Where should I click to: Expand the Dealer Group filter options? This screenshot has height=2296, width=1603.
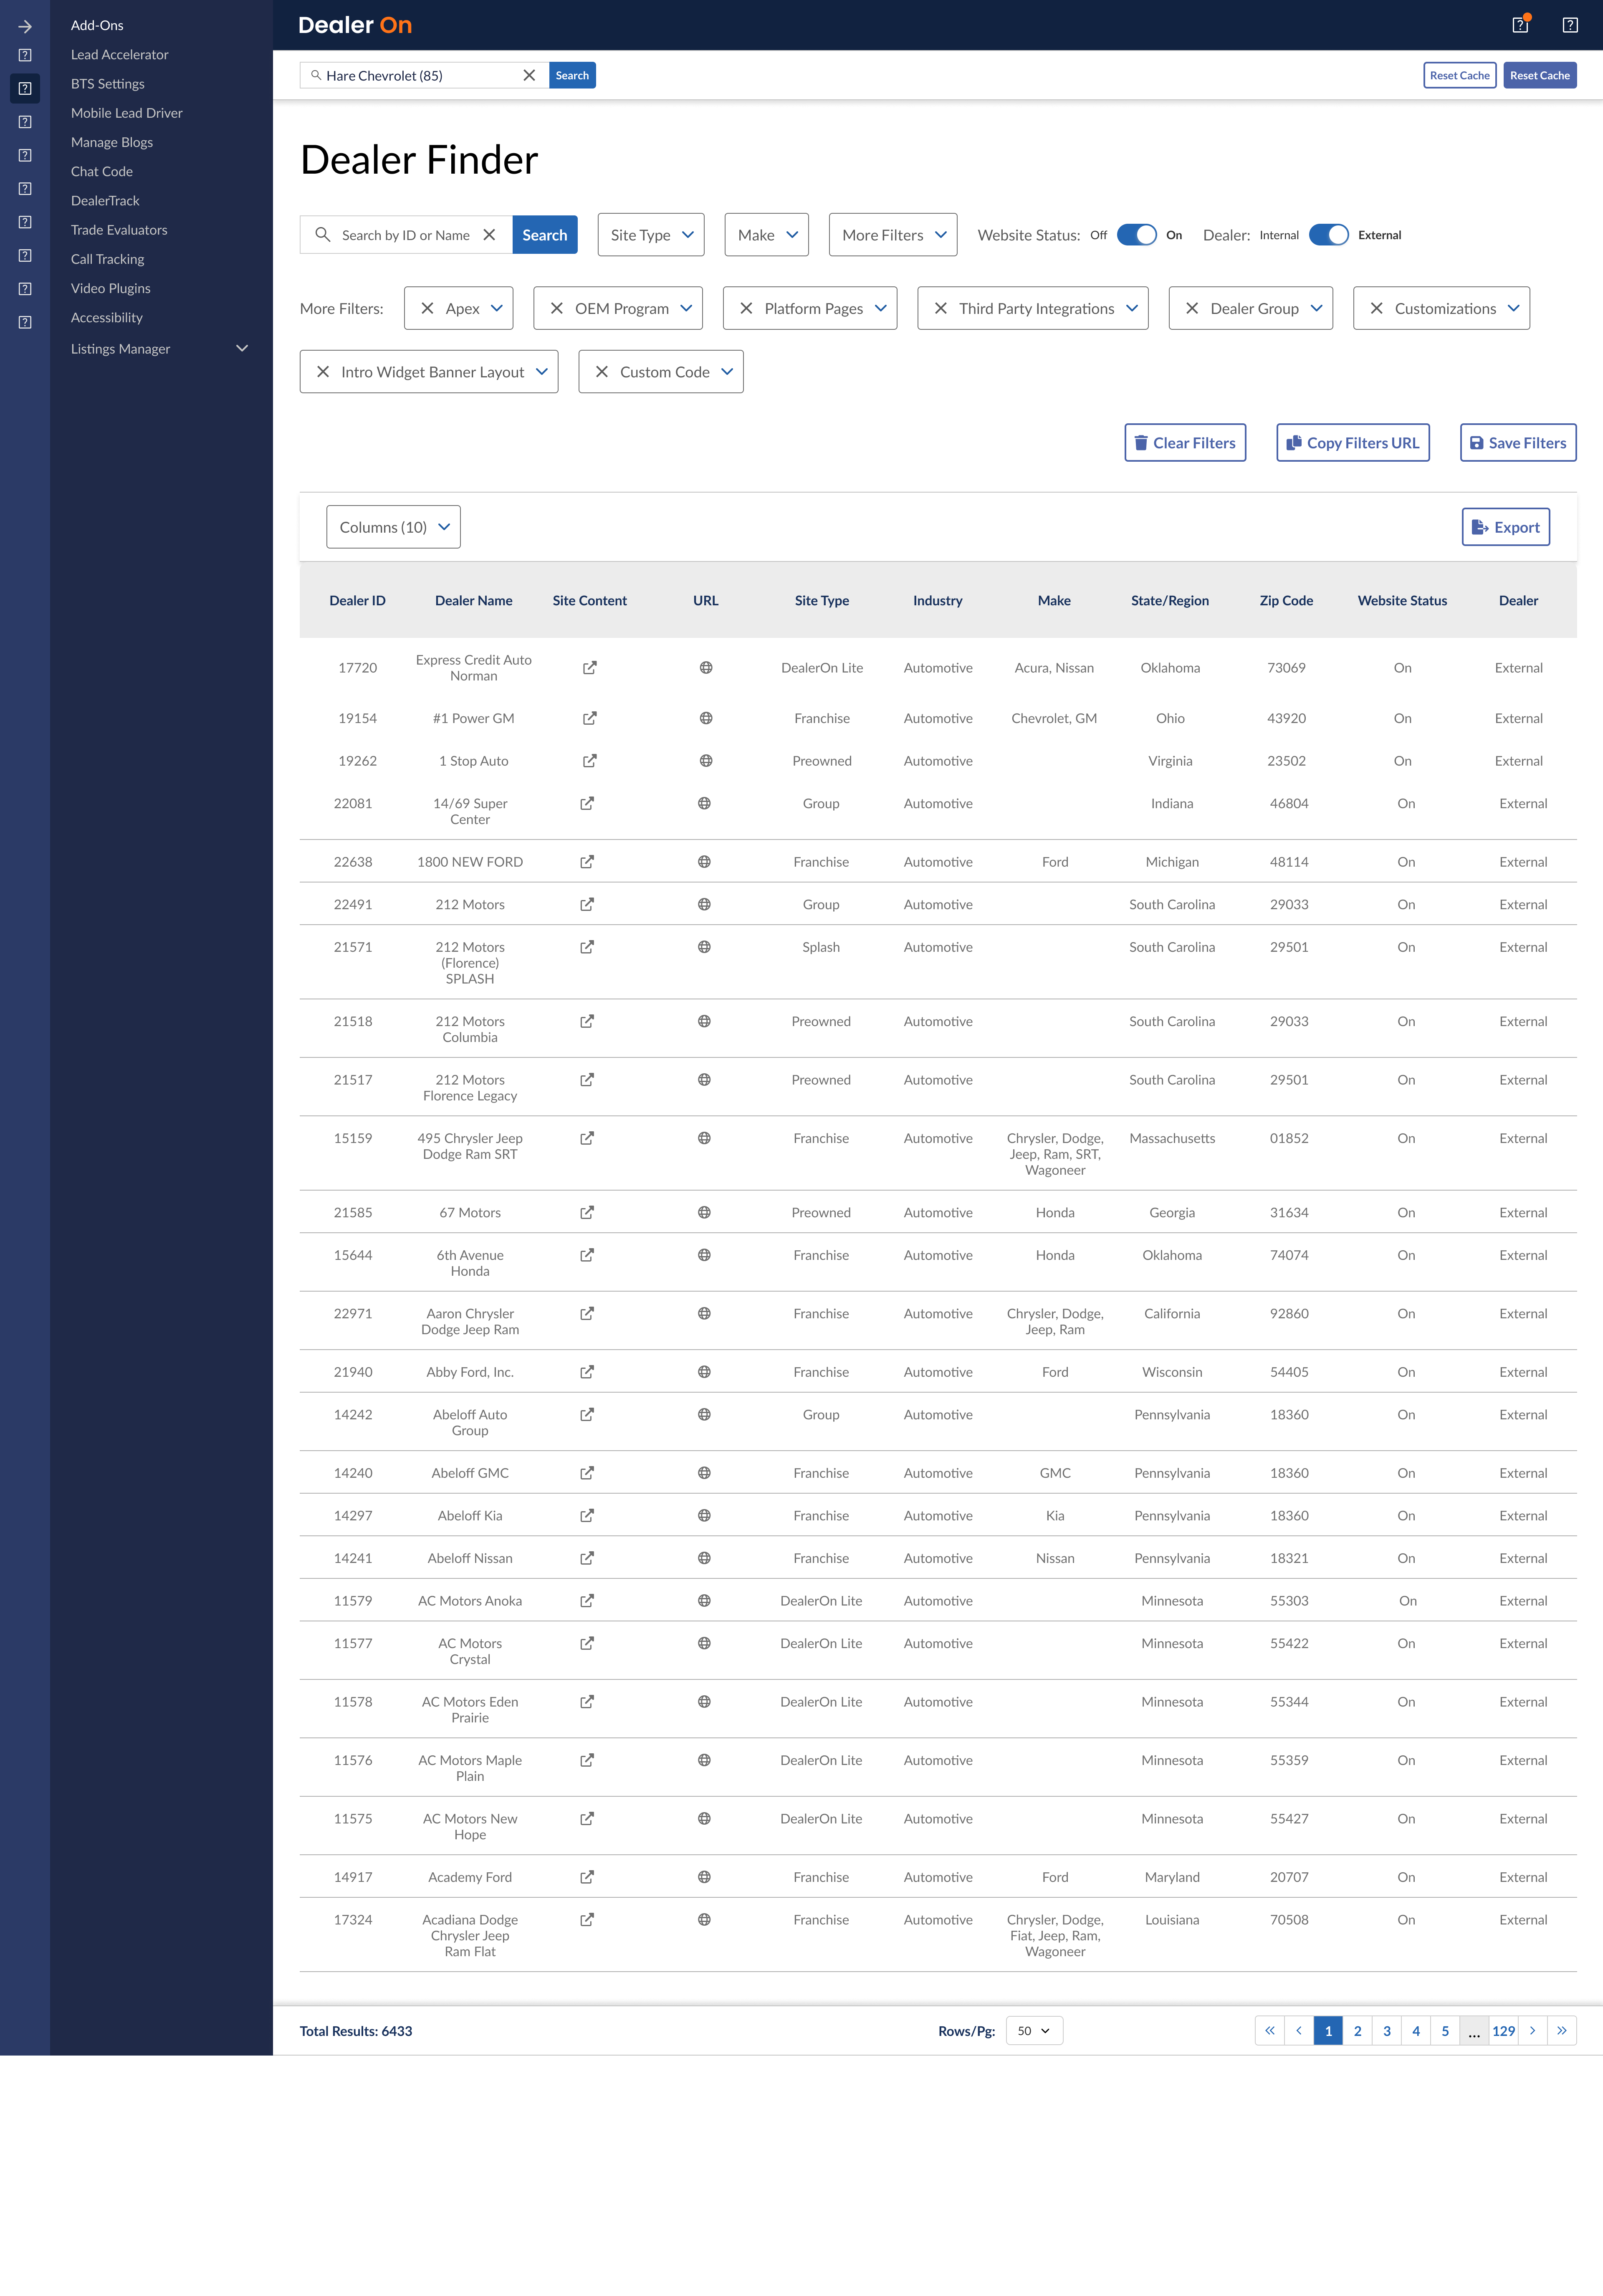[1316, 308]
